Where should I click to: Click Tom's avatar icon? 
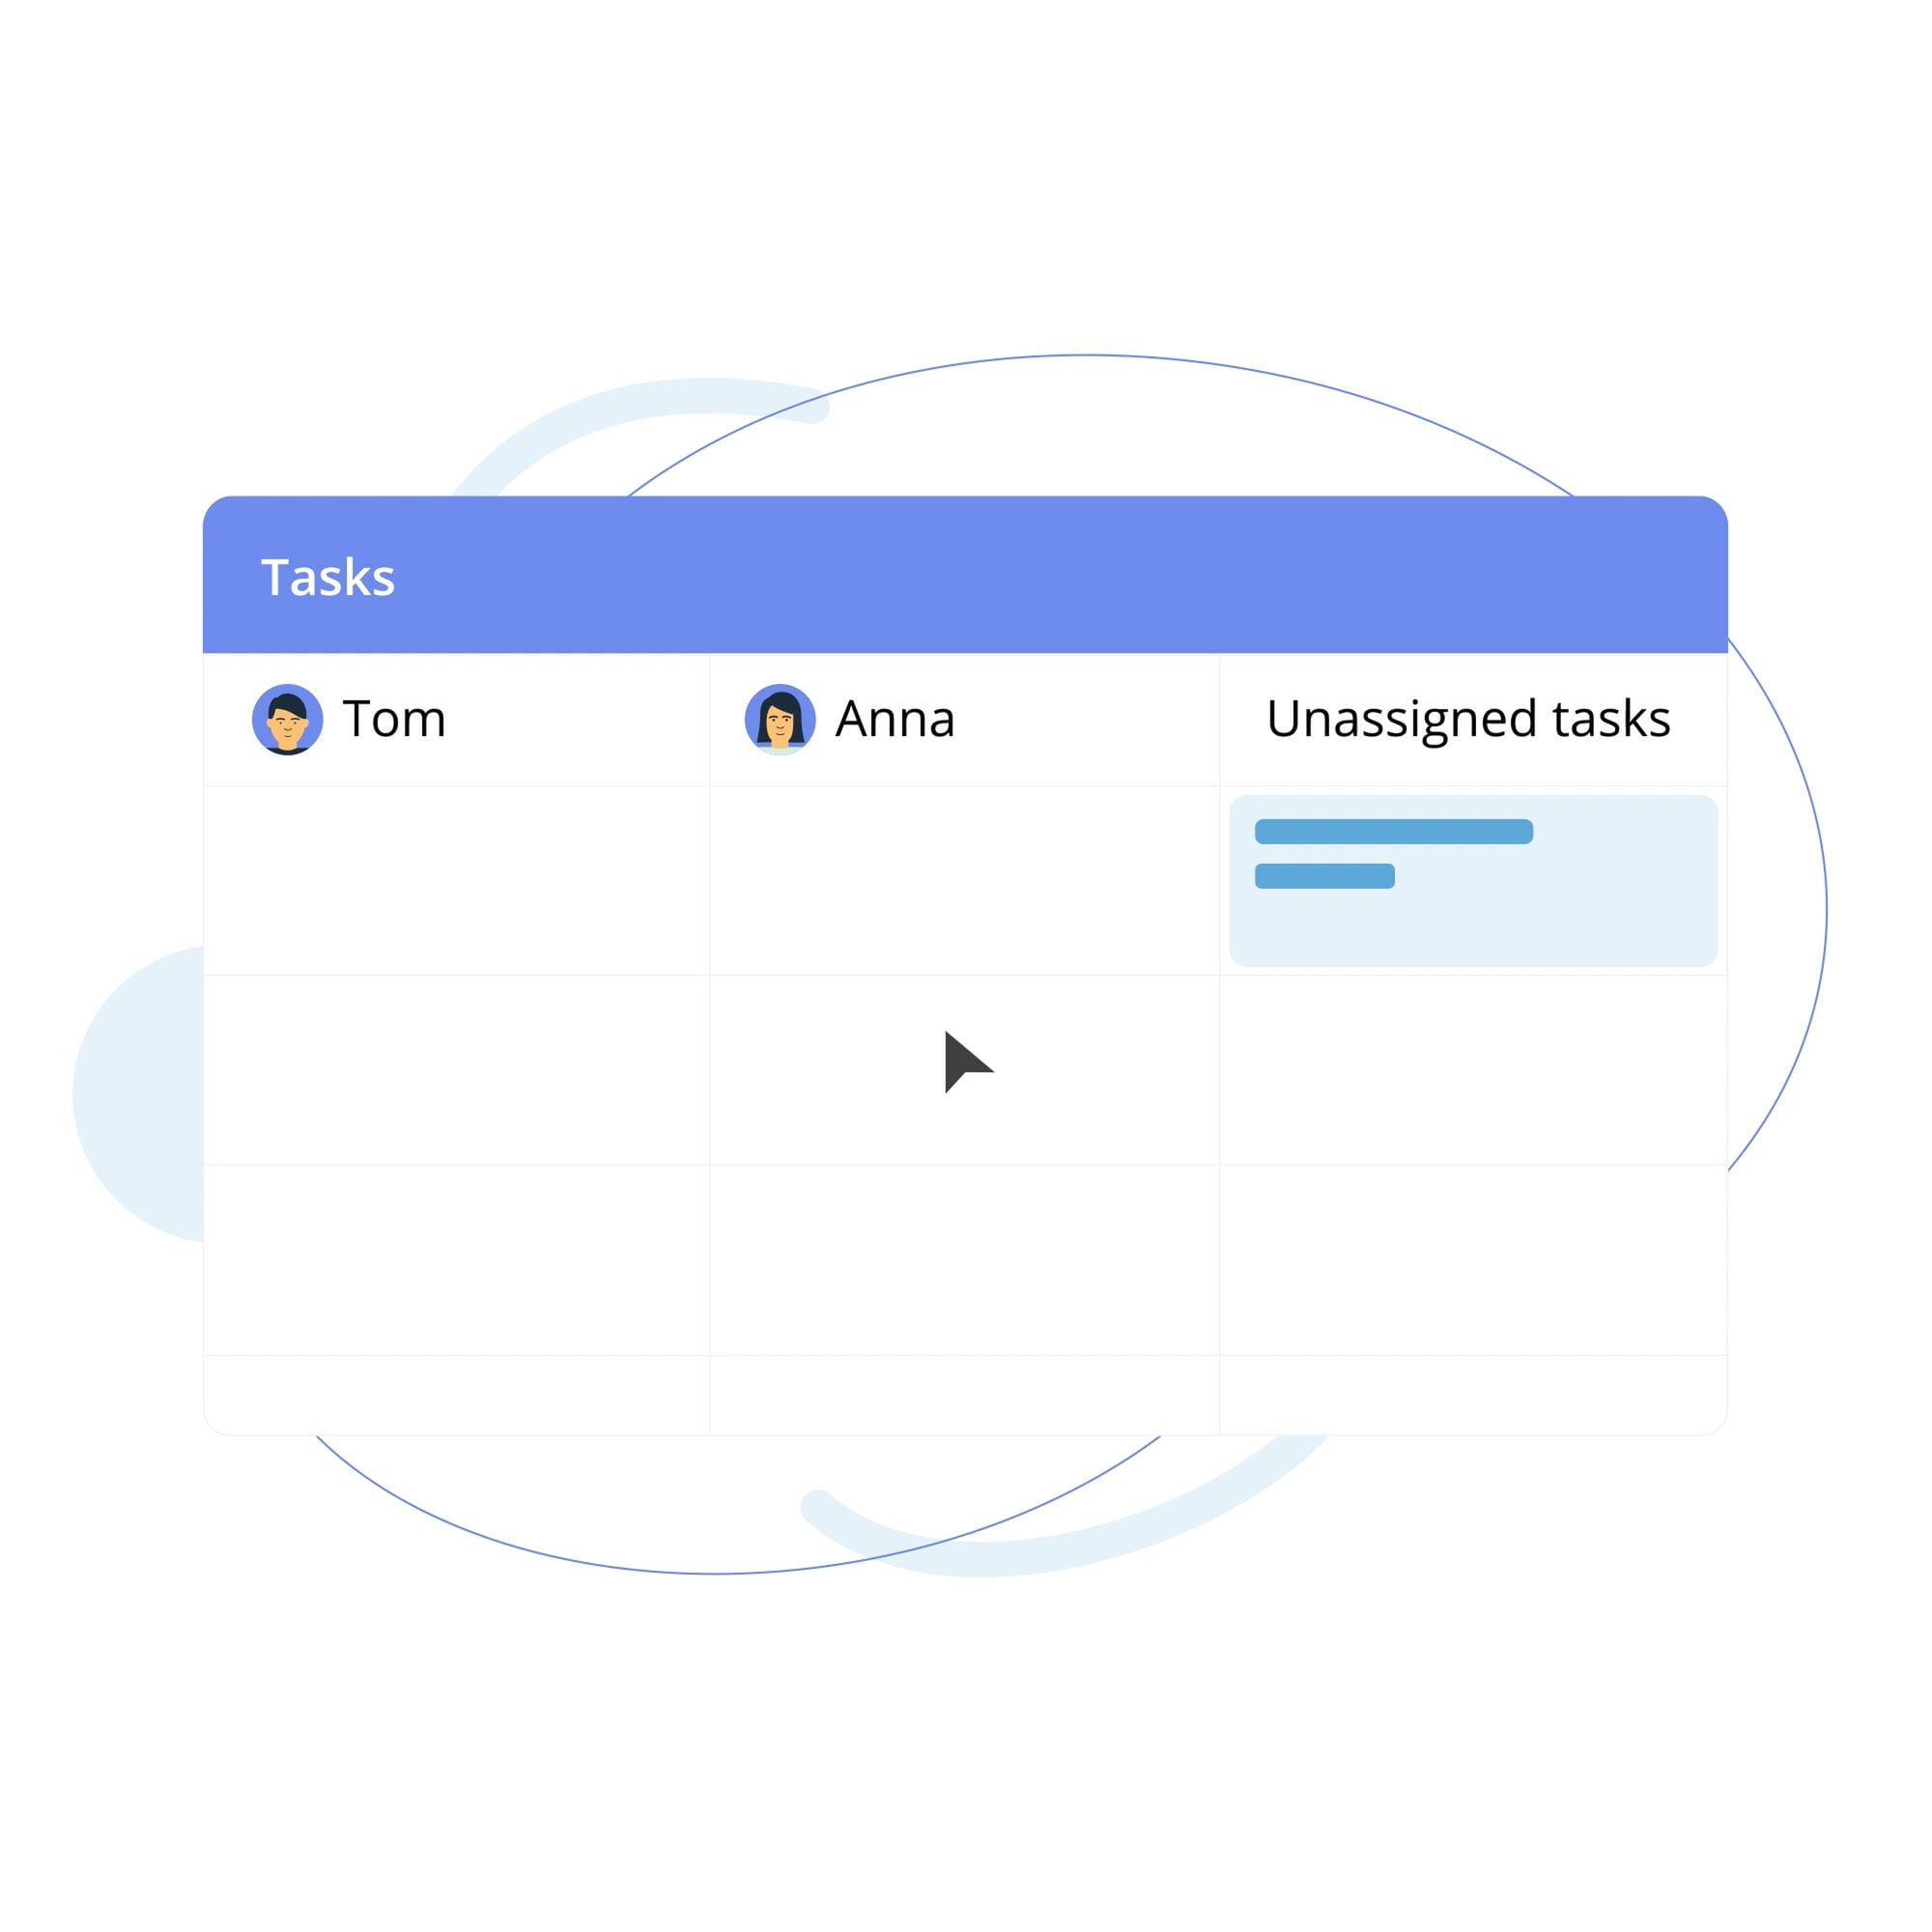pos(287,719)
